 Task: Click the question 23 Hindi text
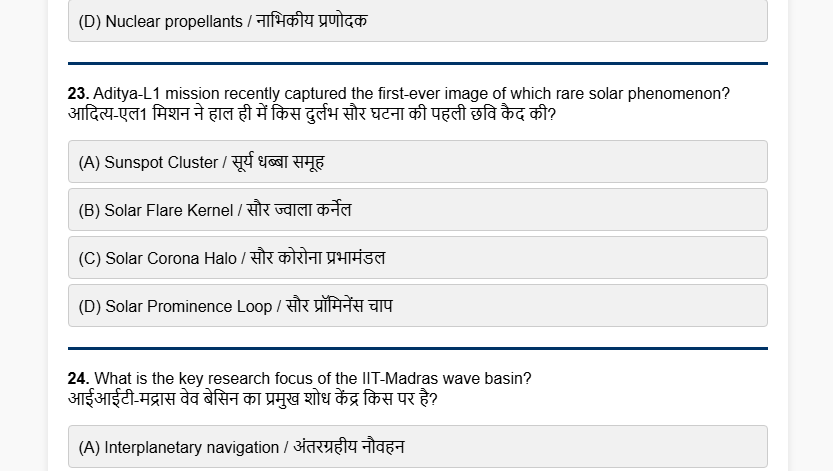312,114
